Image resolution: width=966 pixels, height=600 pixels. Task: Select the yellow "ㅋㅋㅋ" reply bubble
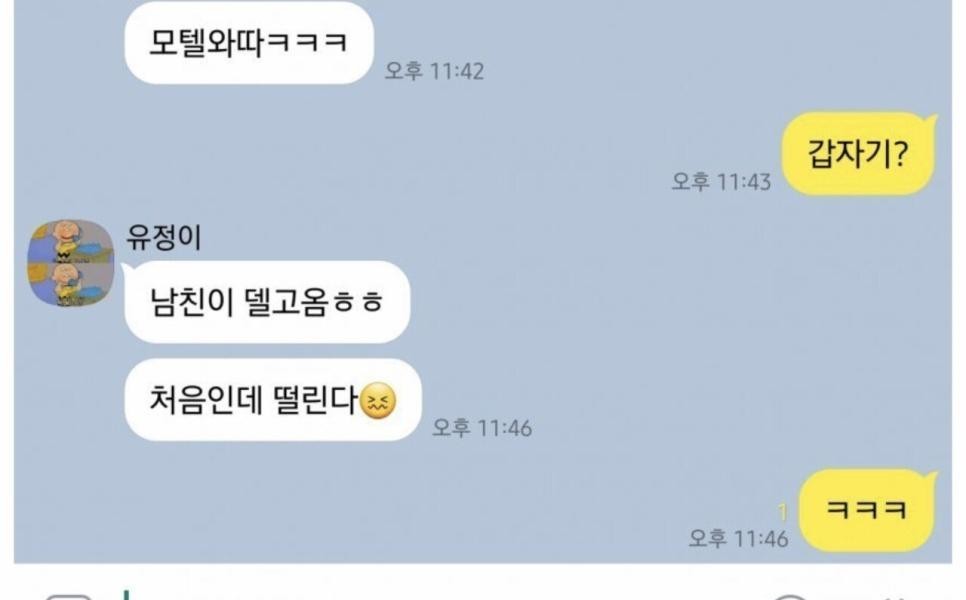tap(866, 510)
